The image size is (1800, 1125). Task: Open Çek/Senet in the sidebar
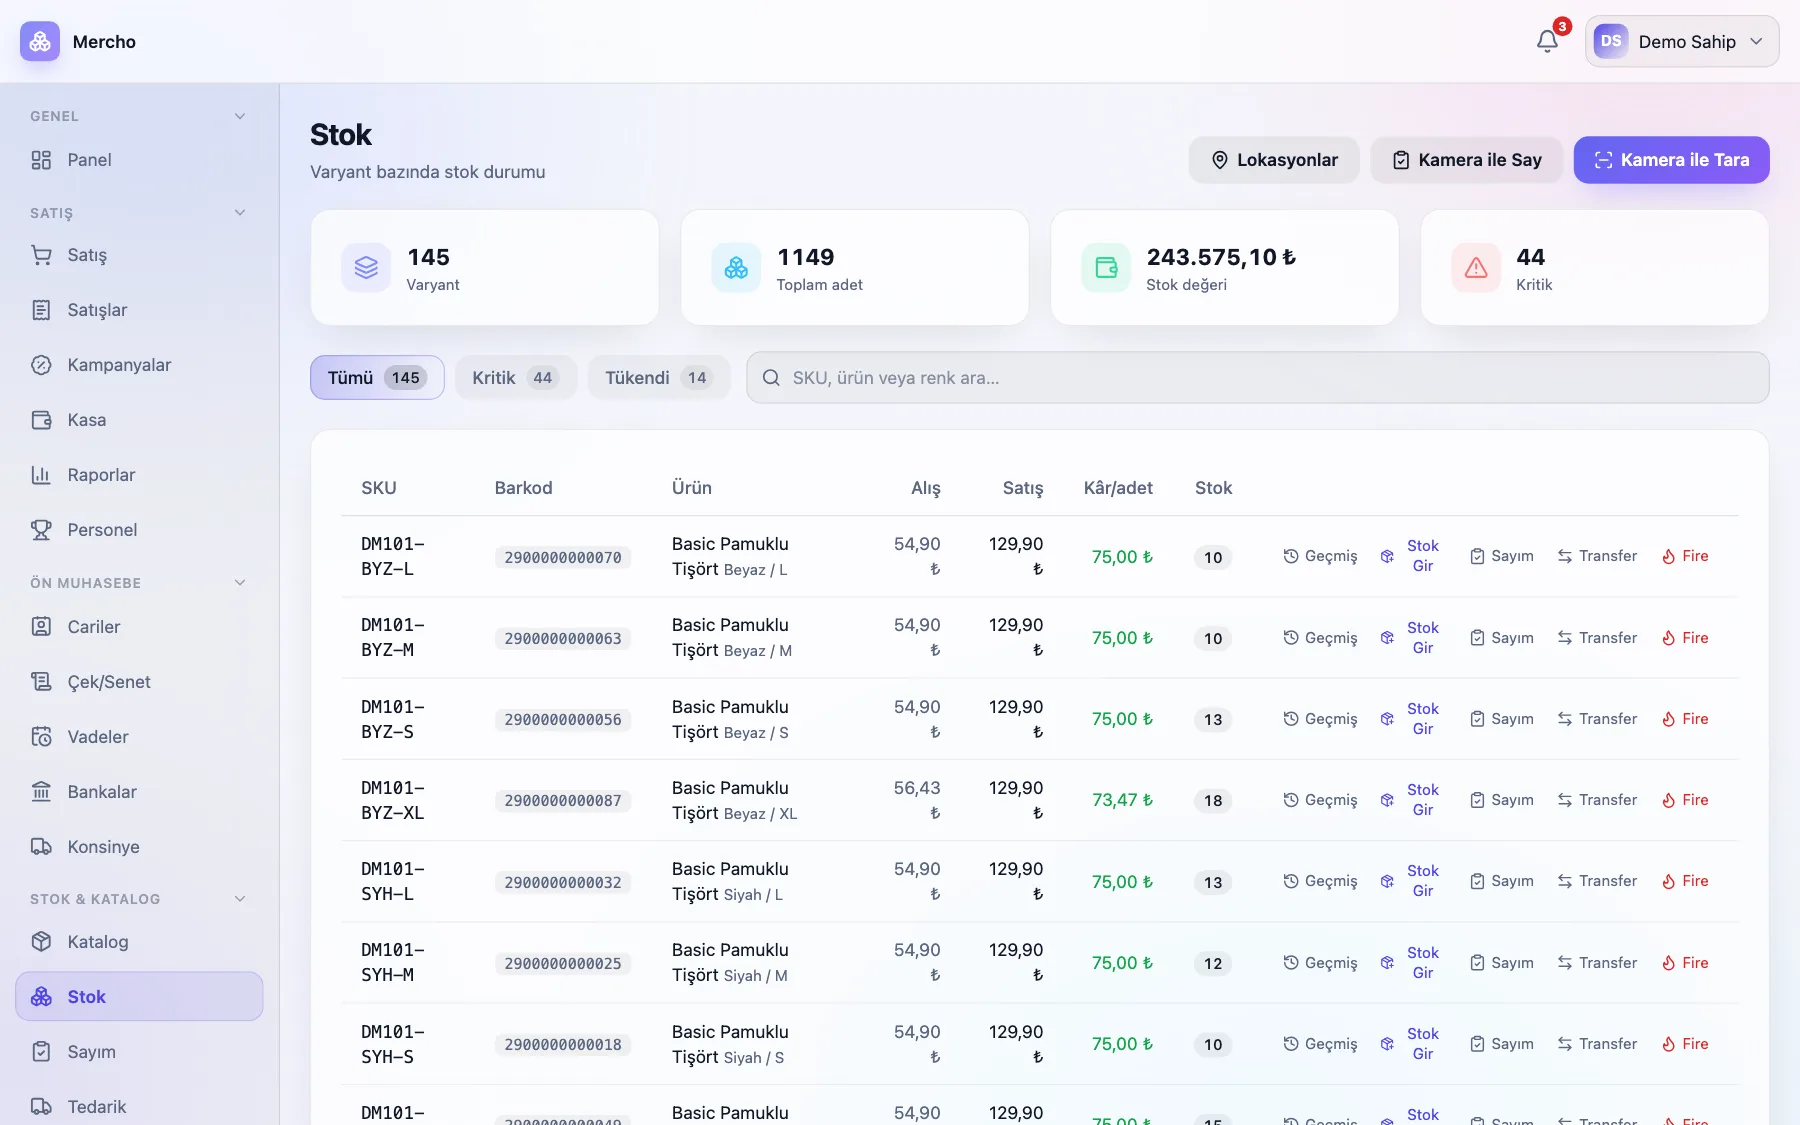click(139, 682)
